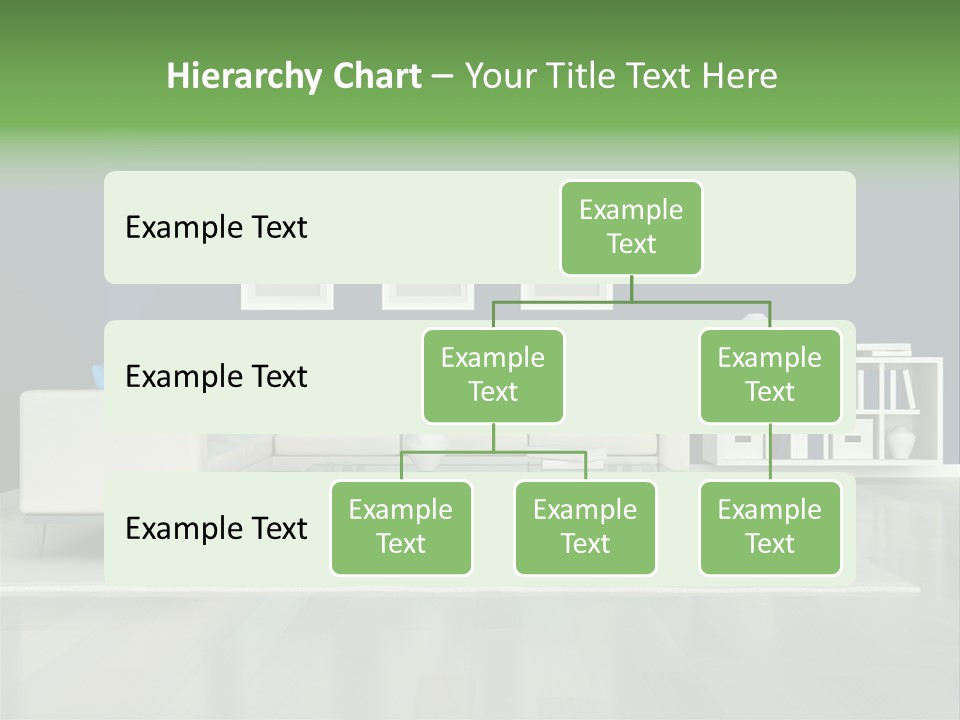Click the center green box in bottom row
This screenshot has width=960, height=720.
pos(585,528)
